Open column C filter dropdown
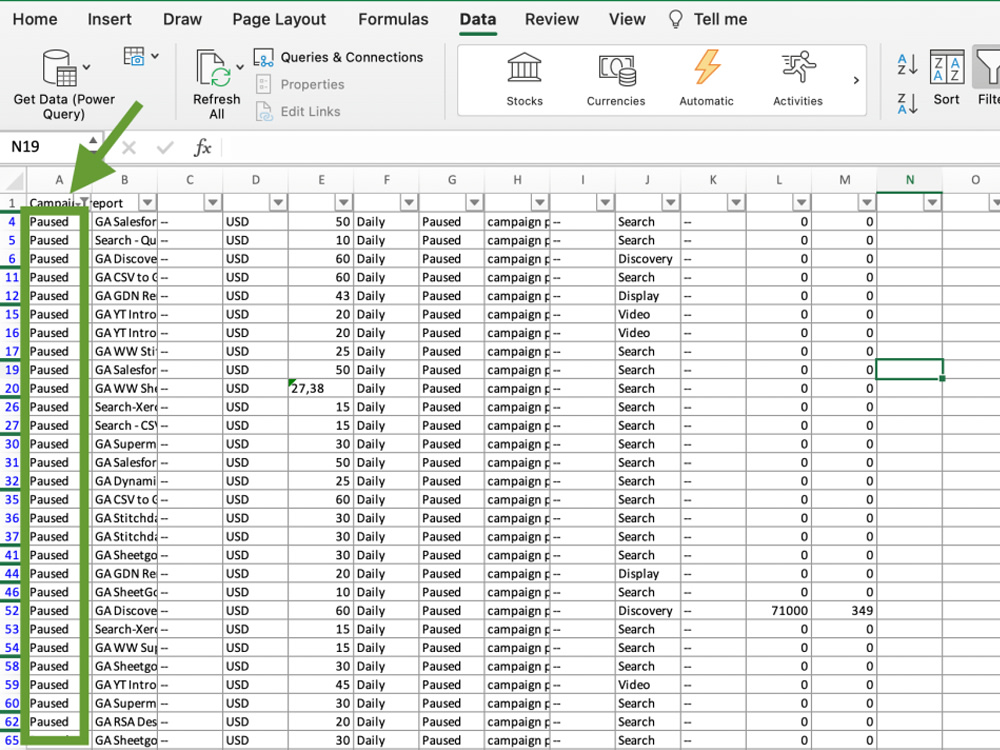The height and width of the screenshot is (750, 1000). [x=212, y=203]
